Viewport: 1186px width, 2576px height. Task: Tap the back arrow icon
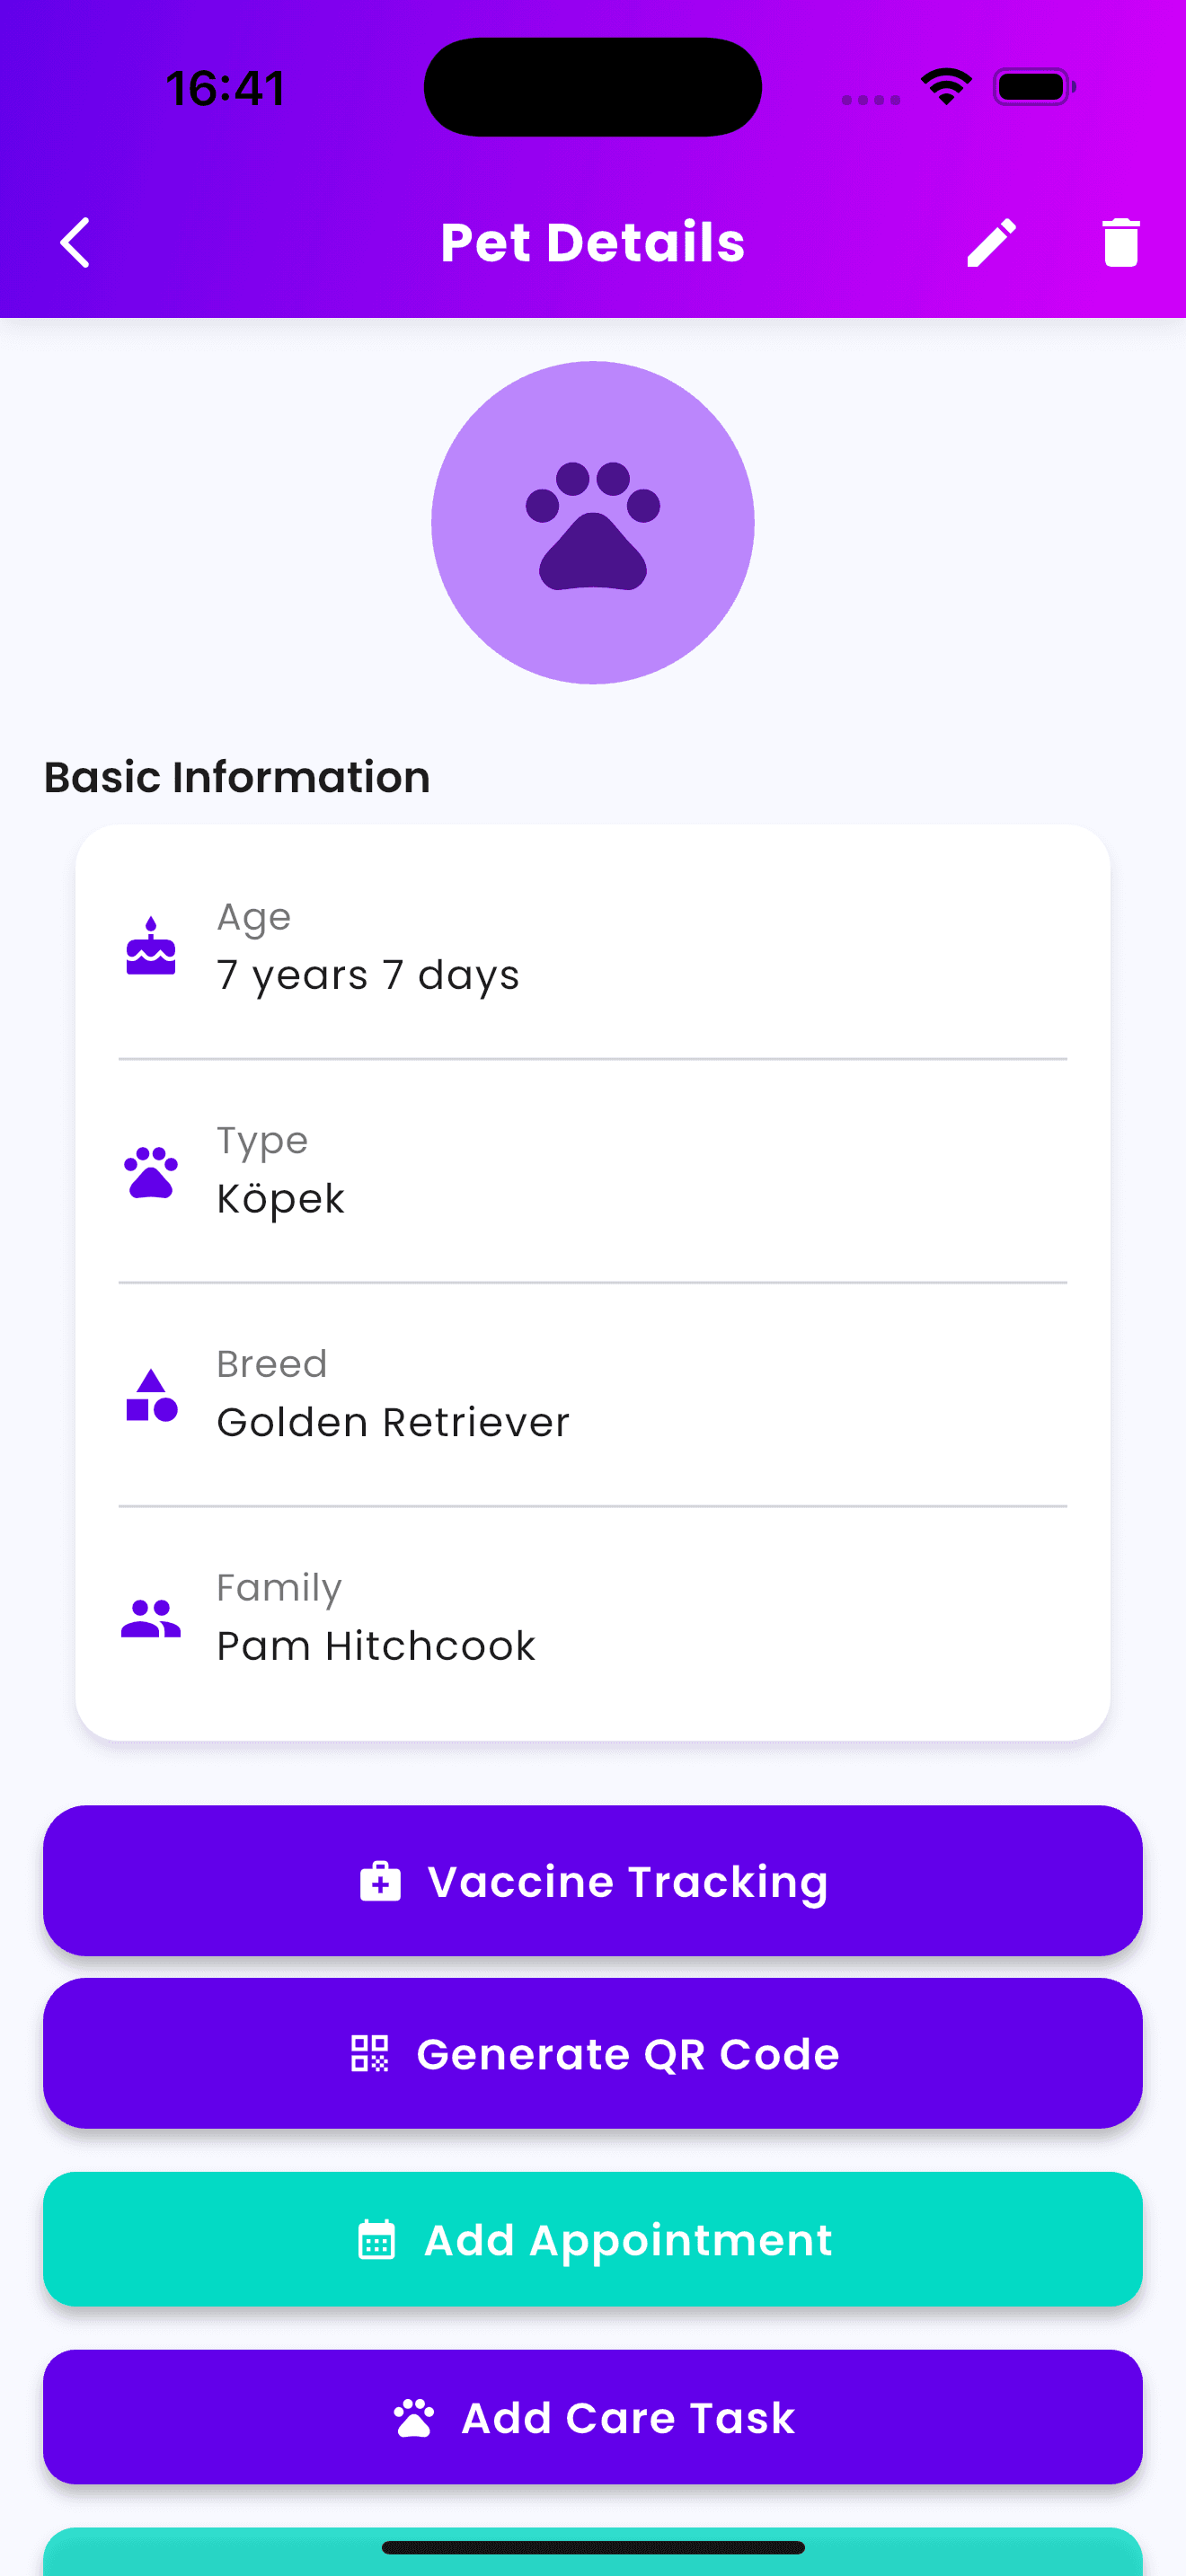point(75,243)
